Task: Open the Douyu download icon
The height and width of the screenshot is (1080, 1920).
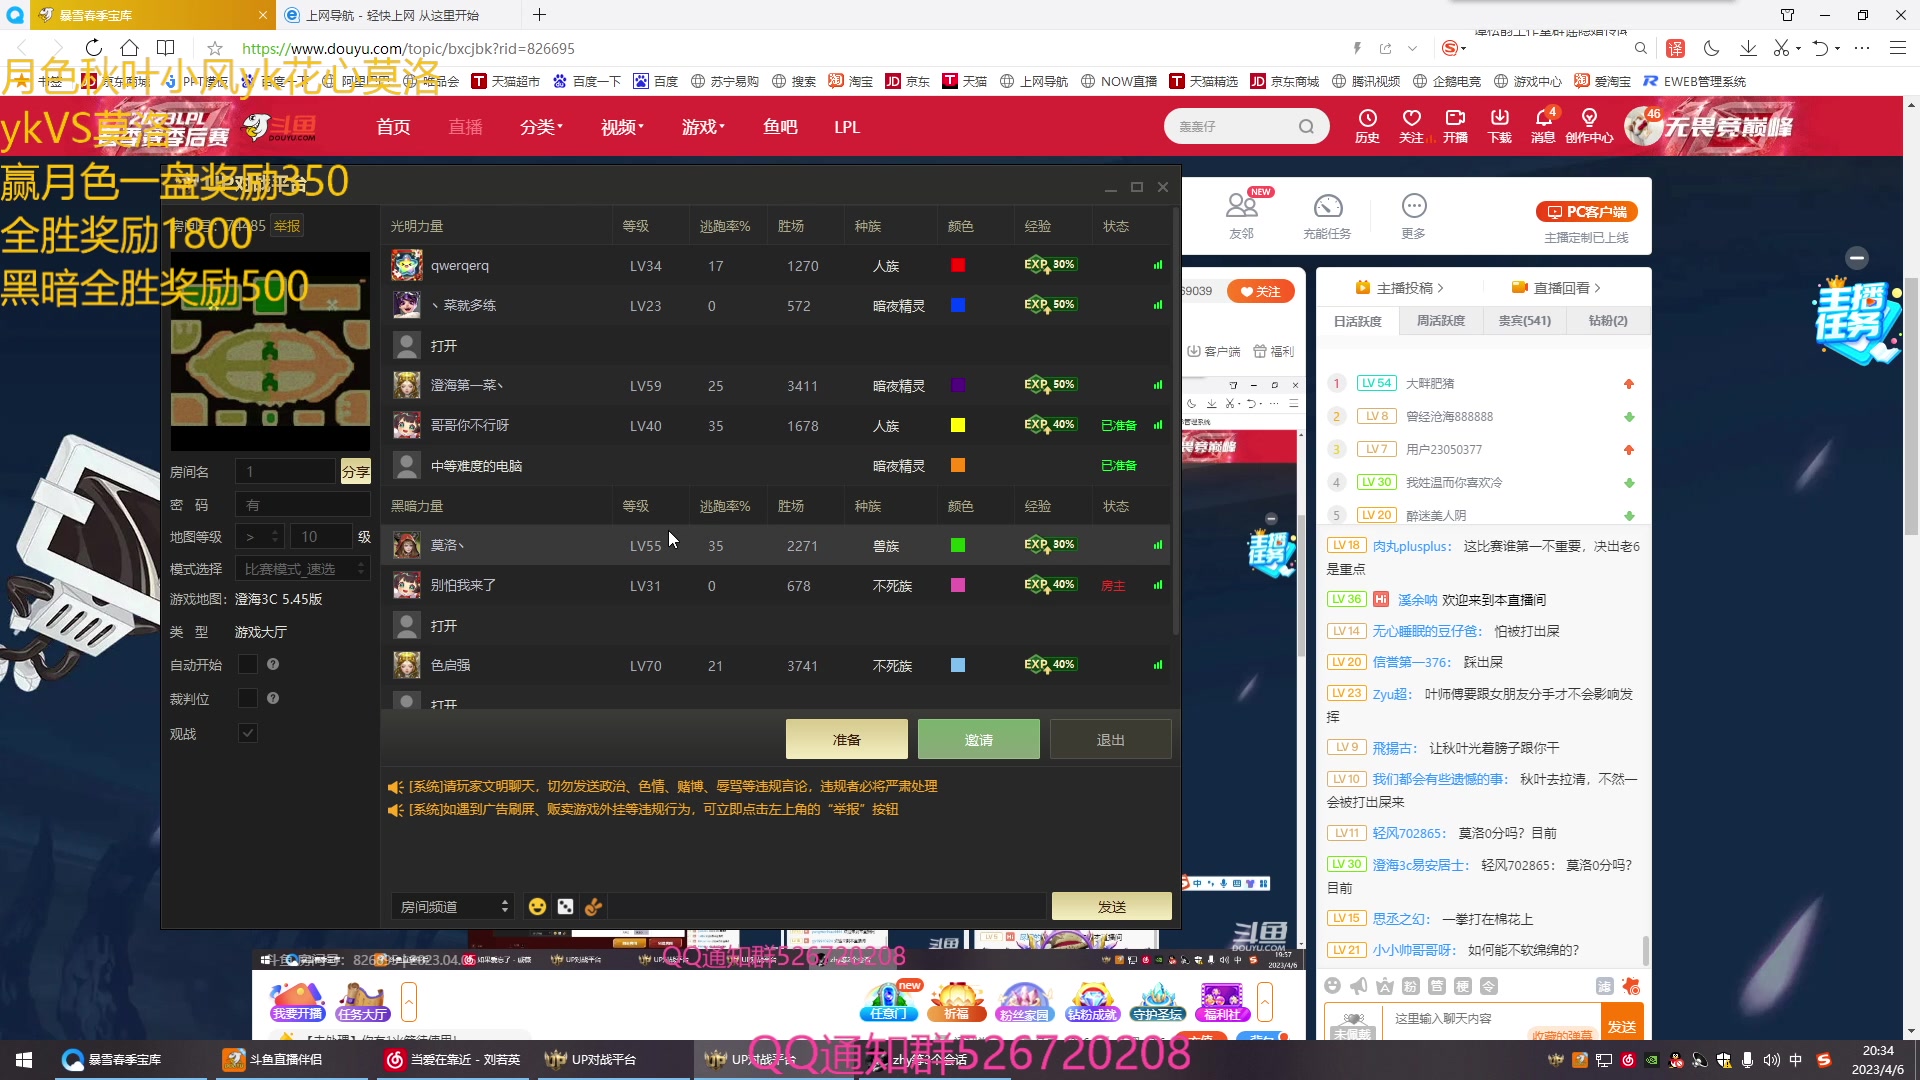Action: click(x=1499, y=126)
